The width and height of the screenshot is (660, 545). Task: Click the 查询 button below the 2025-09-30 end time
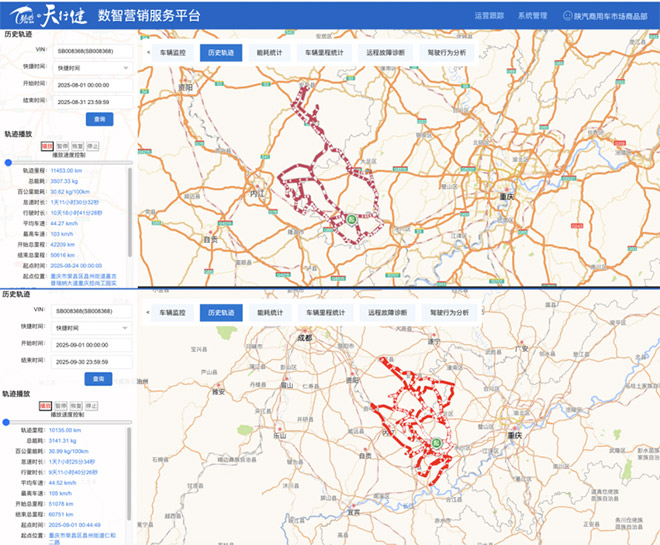click(x=99, y=379)
